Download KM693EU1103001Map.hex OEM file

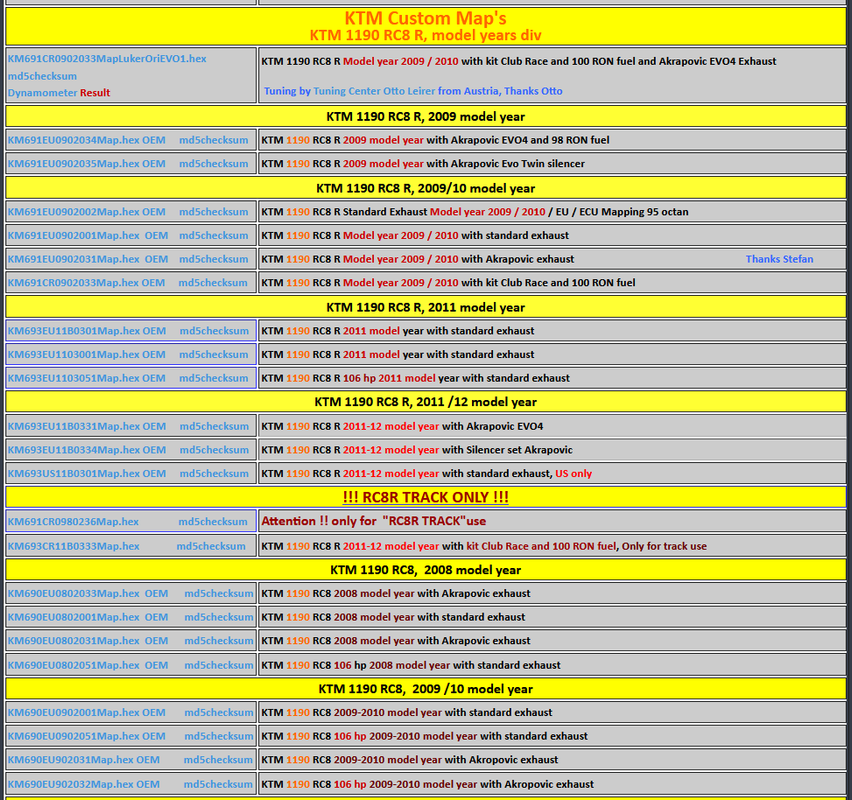(x=86, y=354)
